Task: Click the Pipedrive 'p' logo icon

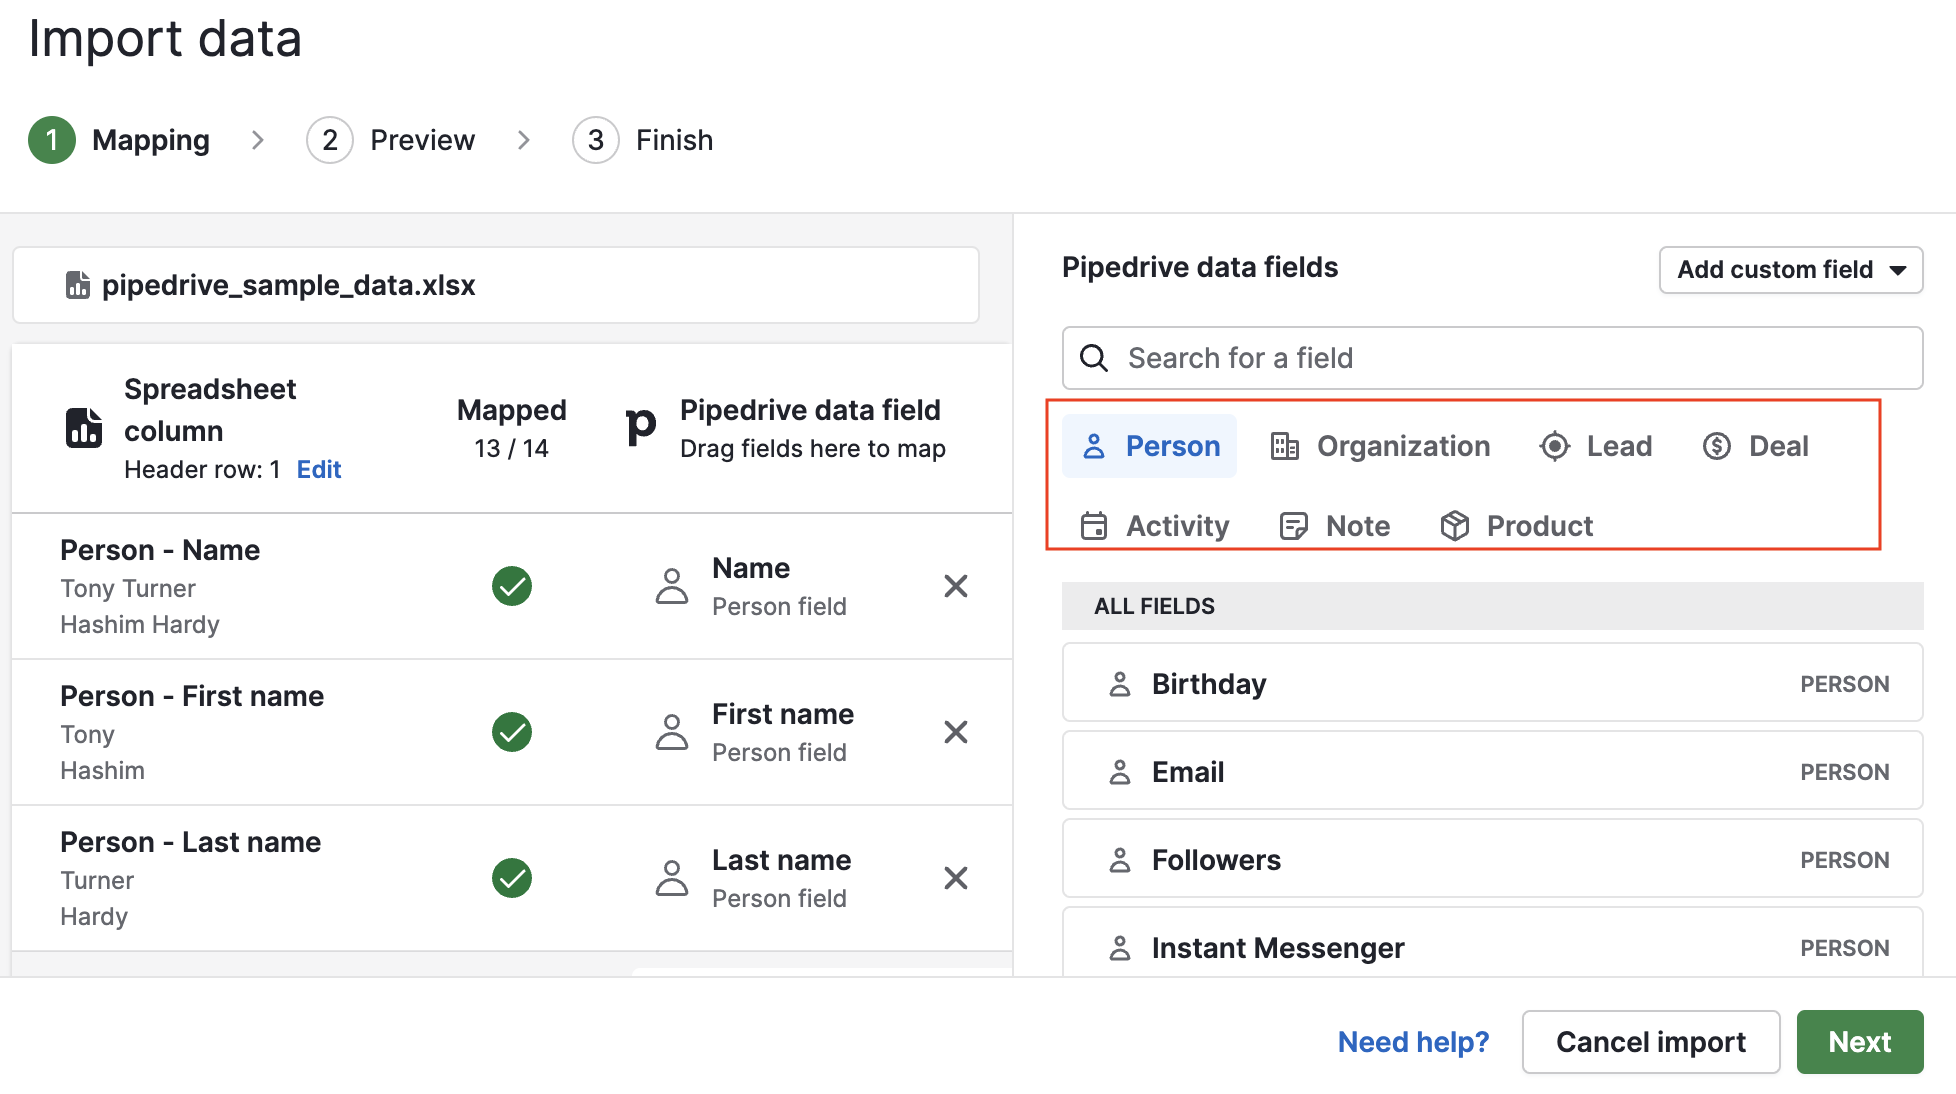Action: click(x=641, y=428)
